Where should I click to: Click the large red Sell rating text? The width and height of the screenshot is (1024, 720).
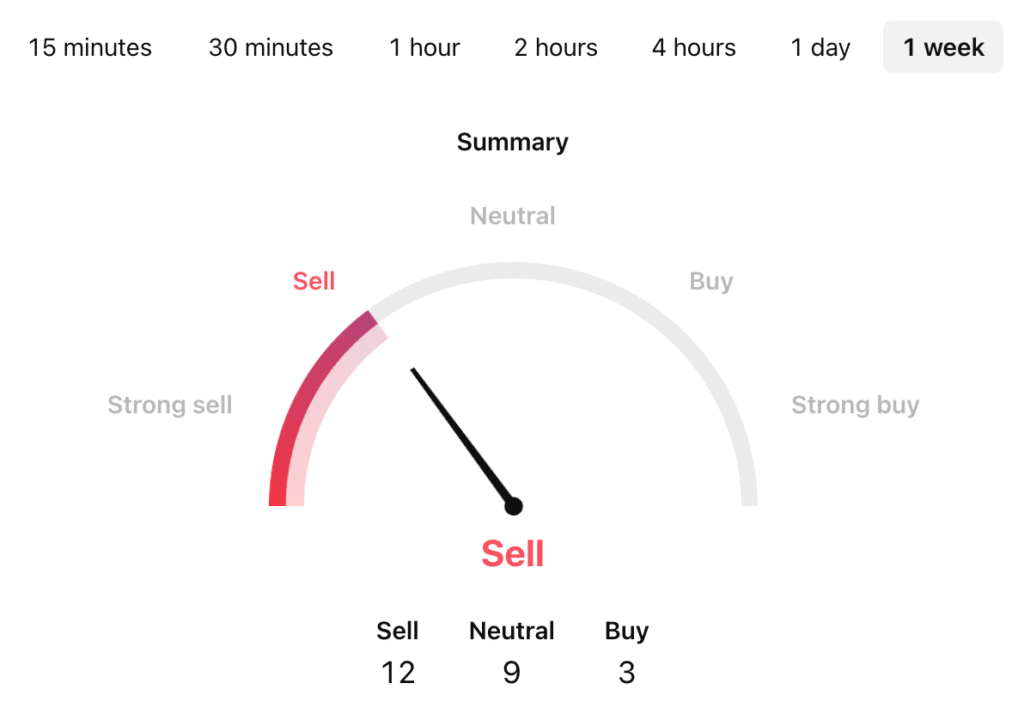click(512, 553)
